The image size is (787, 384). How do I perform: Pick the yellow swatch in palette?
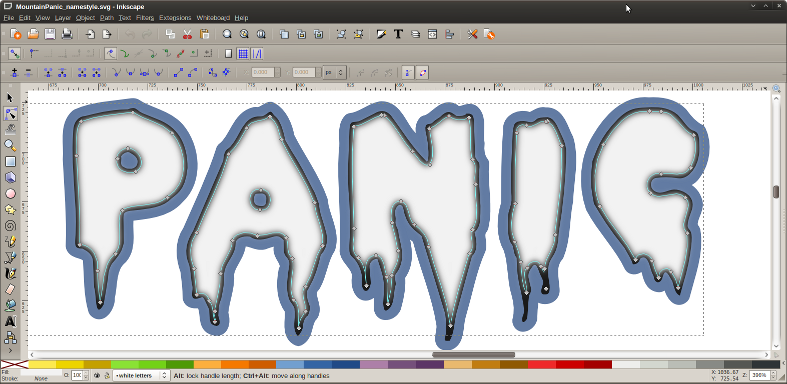(42, 364)
